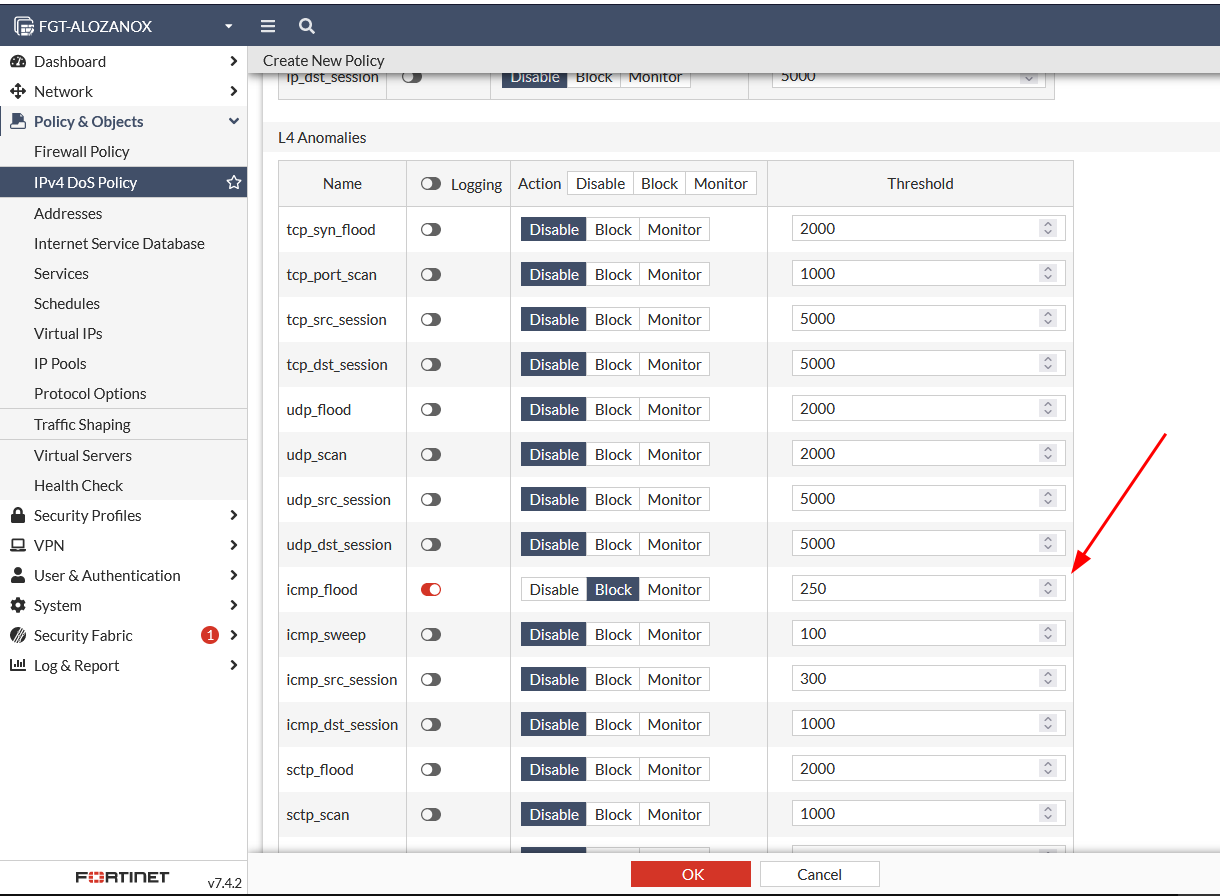1220x896 pixels.
Task: Open the FGT-ALOZANOX device dropdown
Action: (x=228, y=26)
